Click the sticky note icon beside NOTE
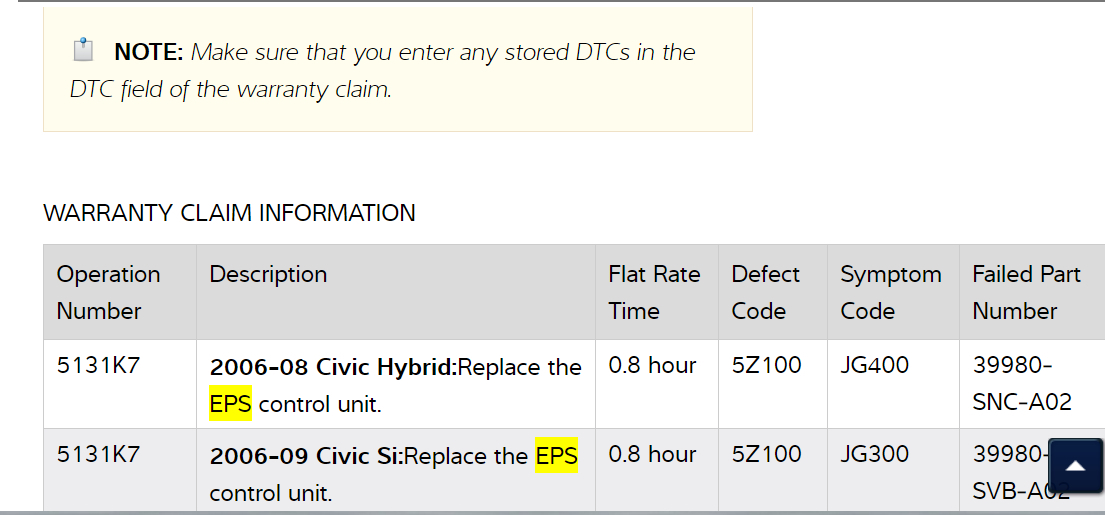Screen dimensions: 1105x515 click(x=83, y=50)
